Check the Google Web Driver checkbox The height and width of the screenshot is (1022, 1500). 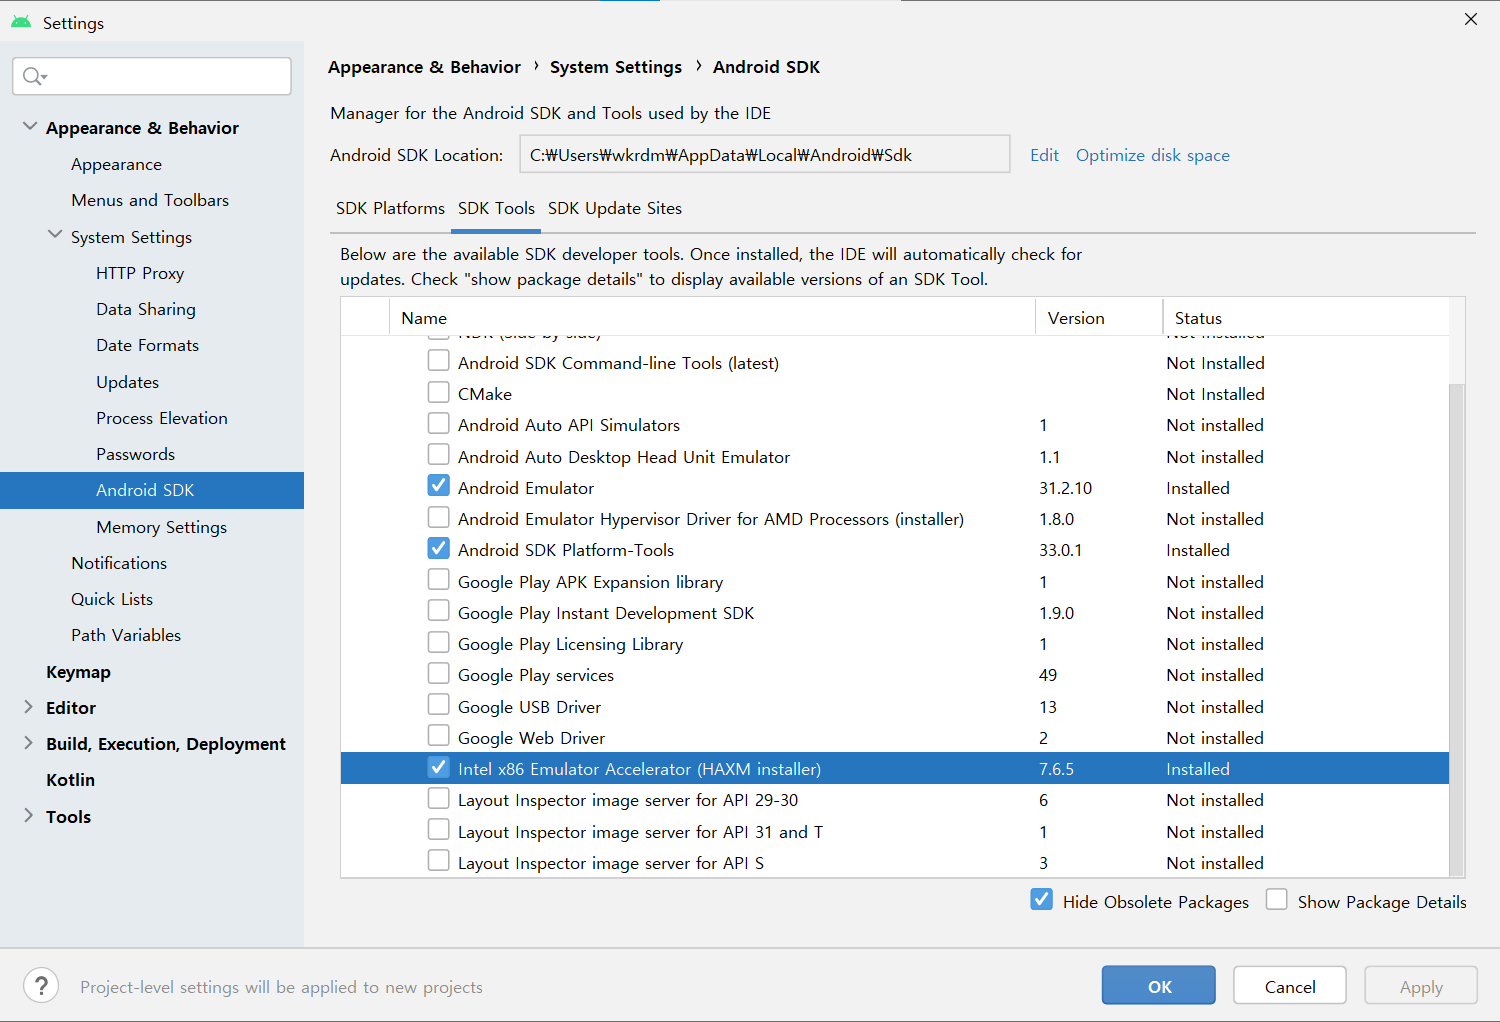click(438, 736)
